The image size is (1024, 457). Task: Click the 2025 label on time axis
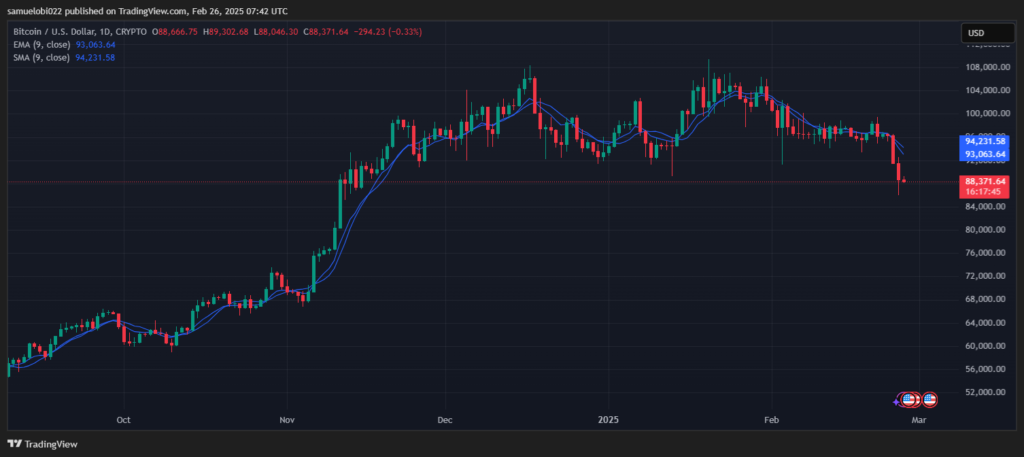608,419
